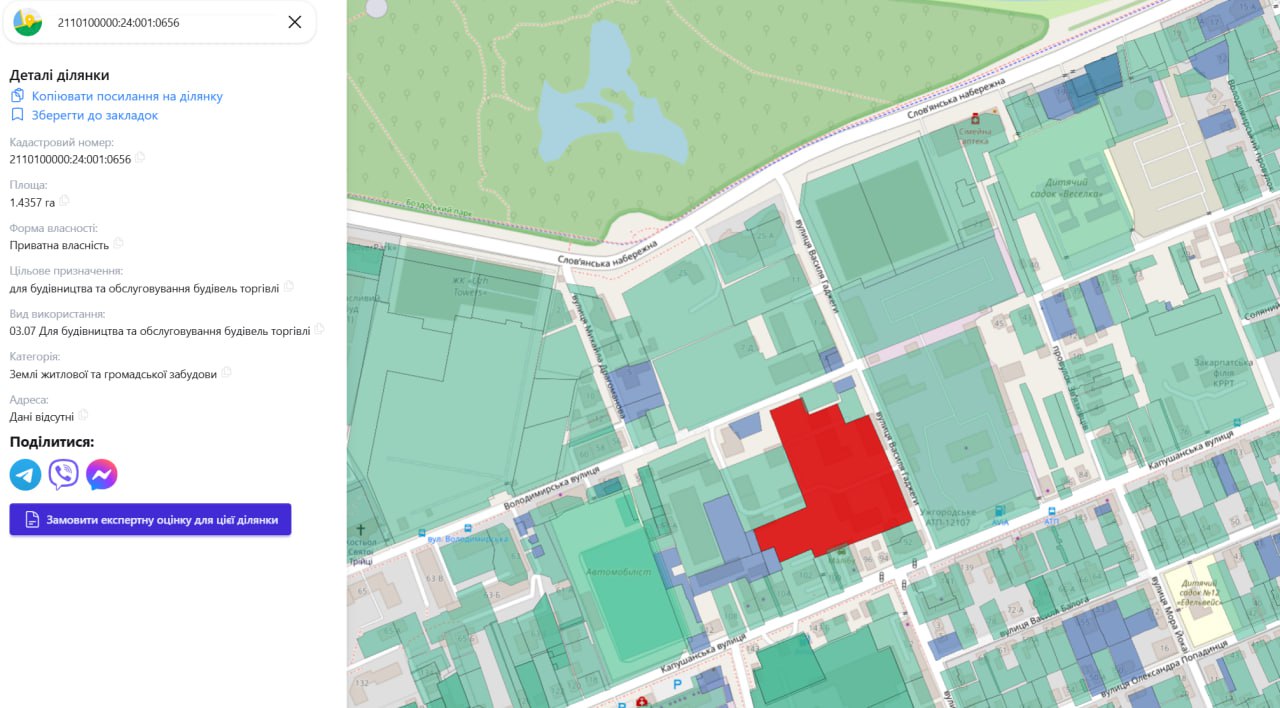Share the parcel via Viber
The height and width of the screenshot is (708, 1280).
point(64,474)
